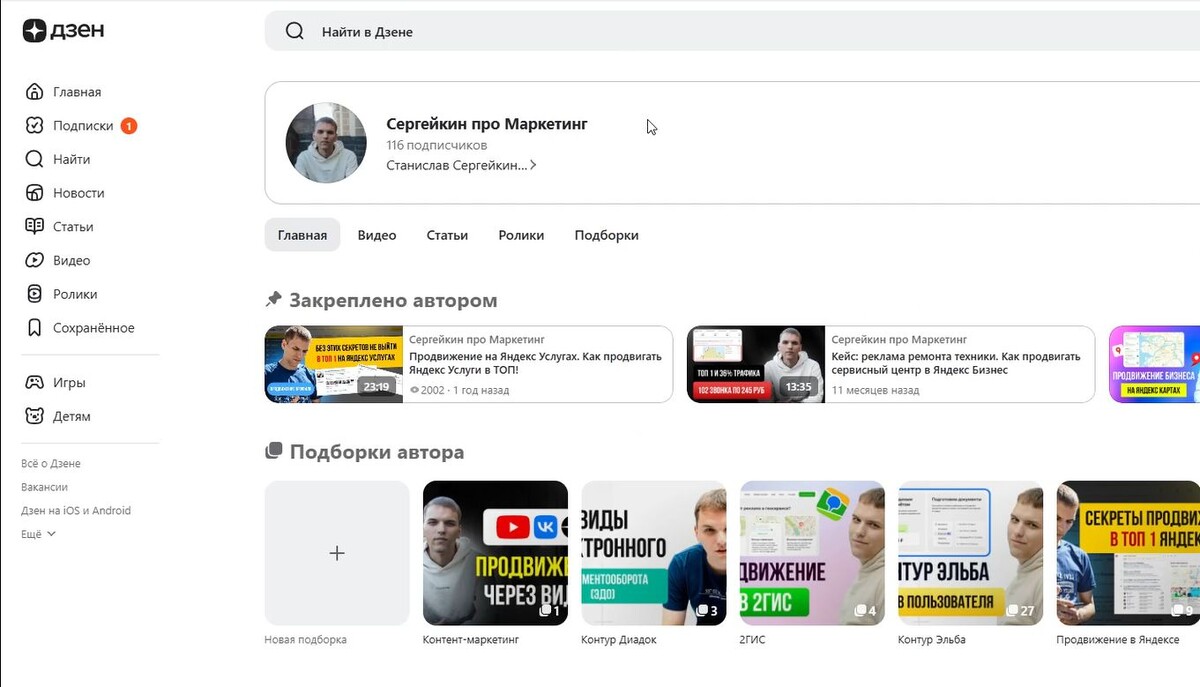This screenshot has height=687, width=1200.
Task: Switch to the Подборки channel tab
Action: coord(606,235)
